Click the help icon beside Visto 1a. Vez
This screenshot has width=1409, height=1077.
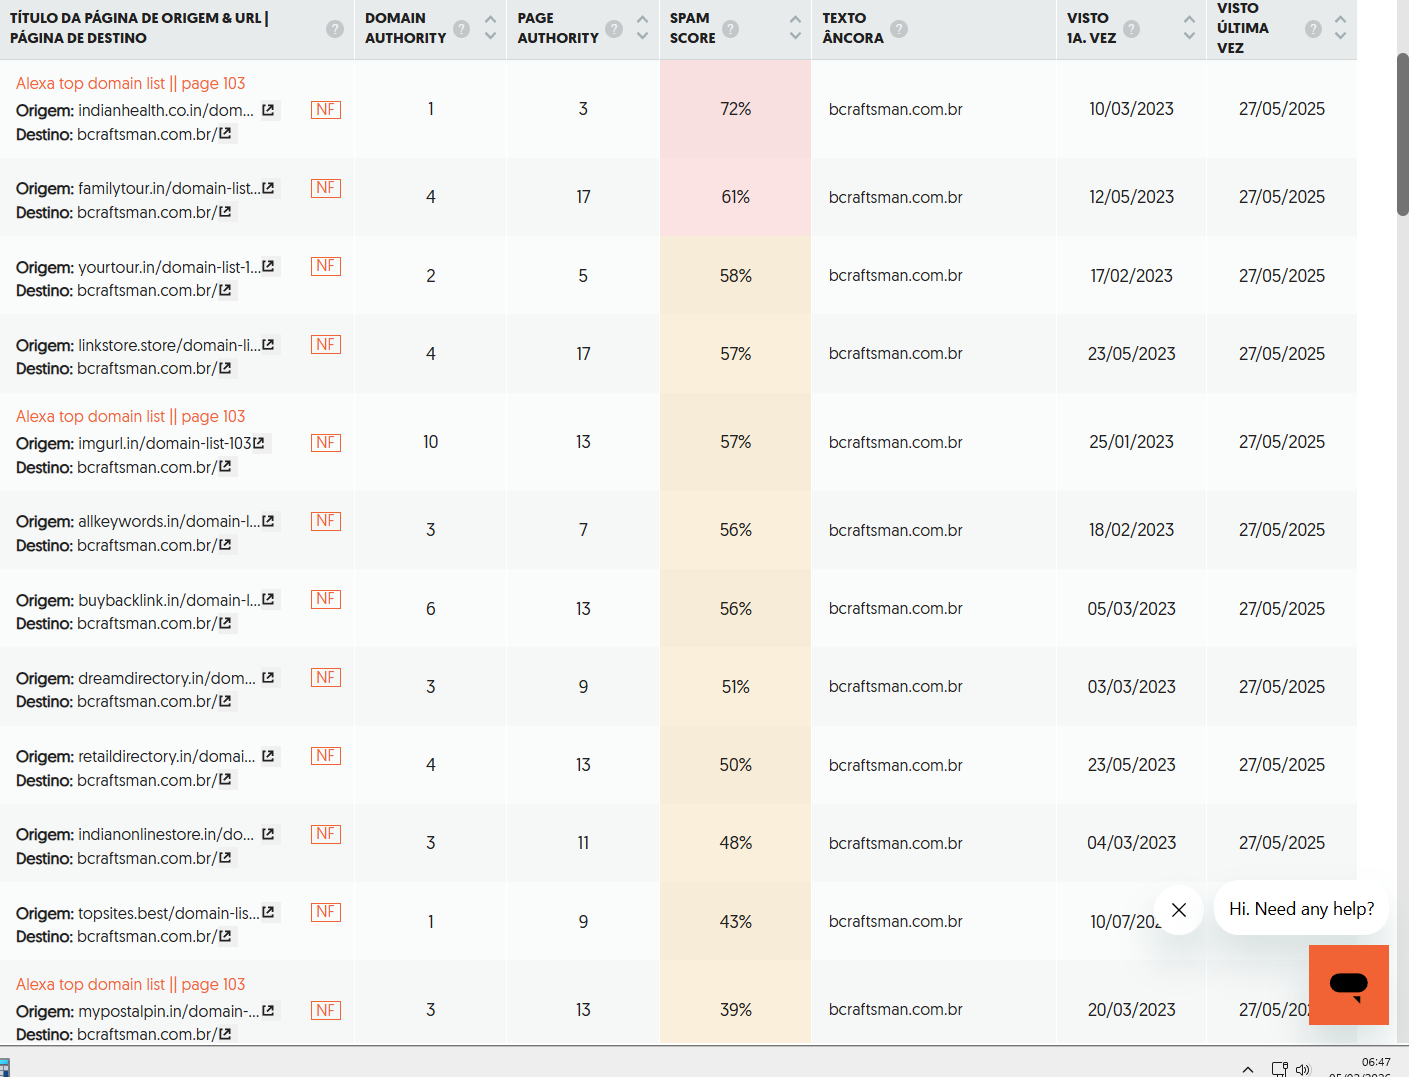(x=1131, y=29)
